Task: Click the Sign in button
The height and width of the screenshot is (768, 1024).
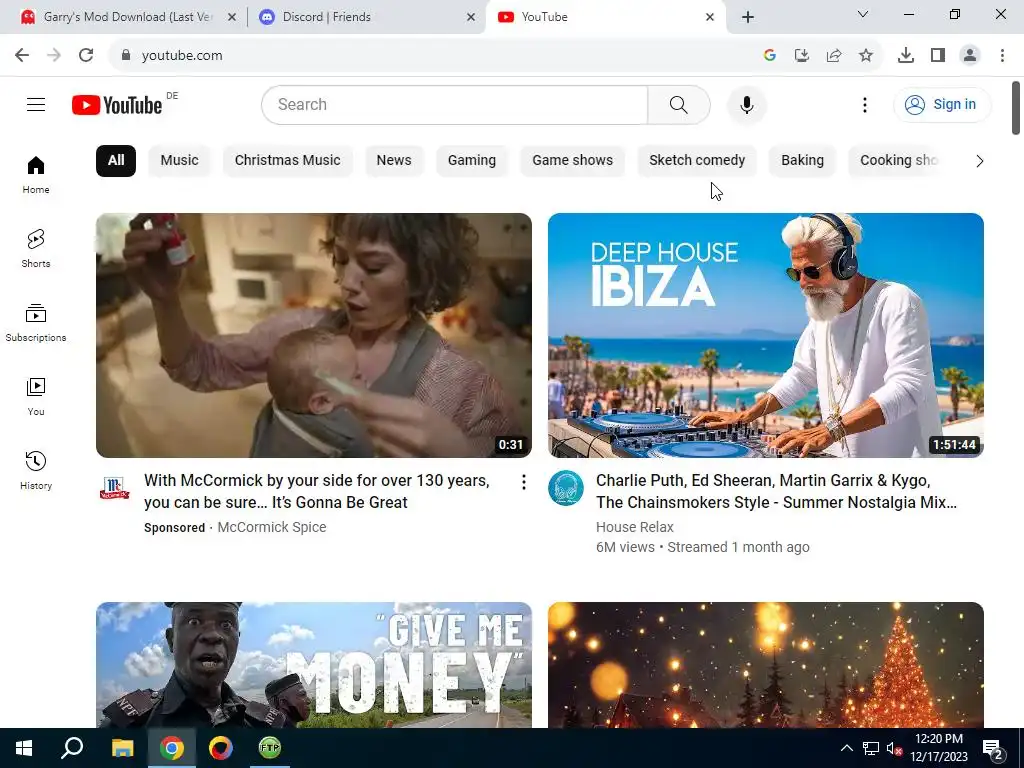Action: click(941, 104)
